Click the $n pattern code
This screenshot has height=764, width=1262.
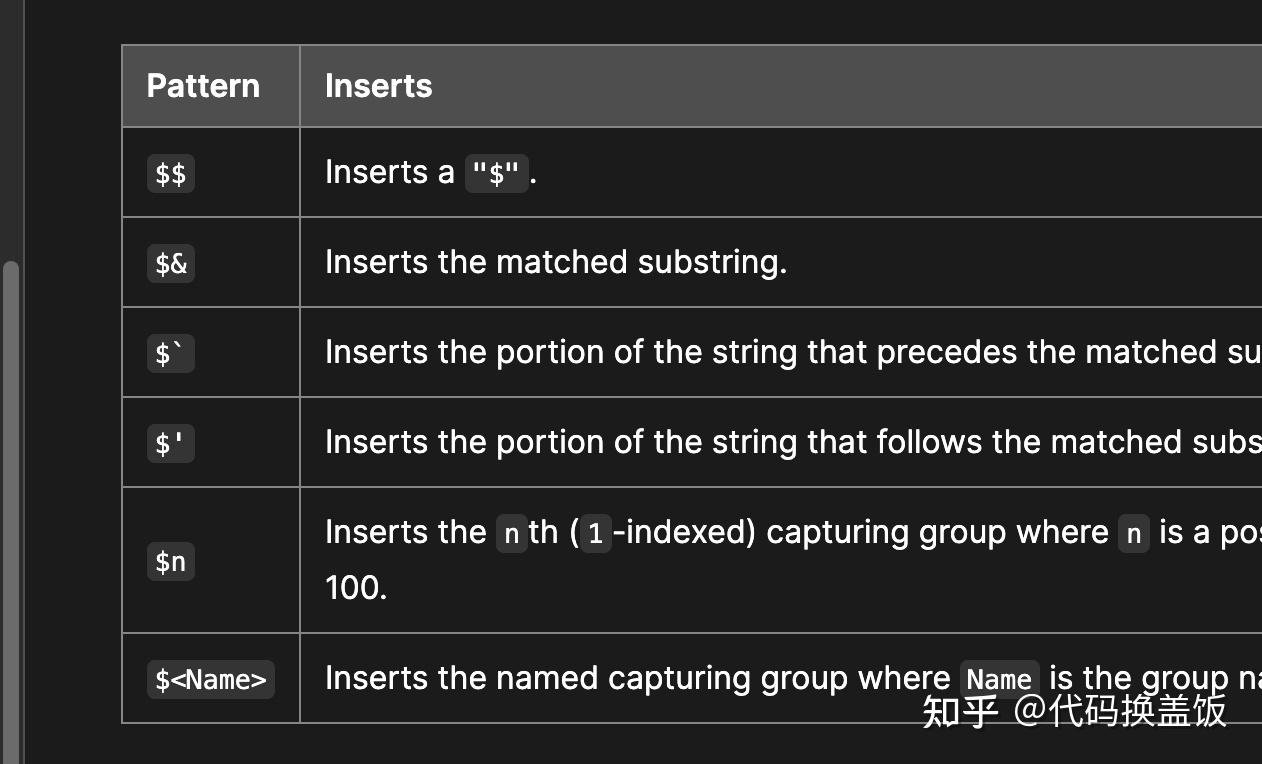tap(171, 562)
